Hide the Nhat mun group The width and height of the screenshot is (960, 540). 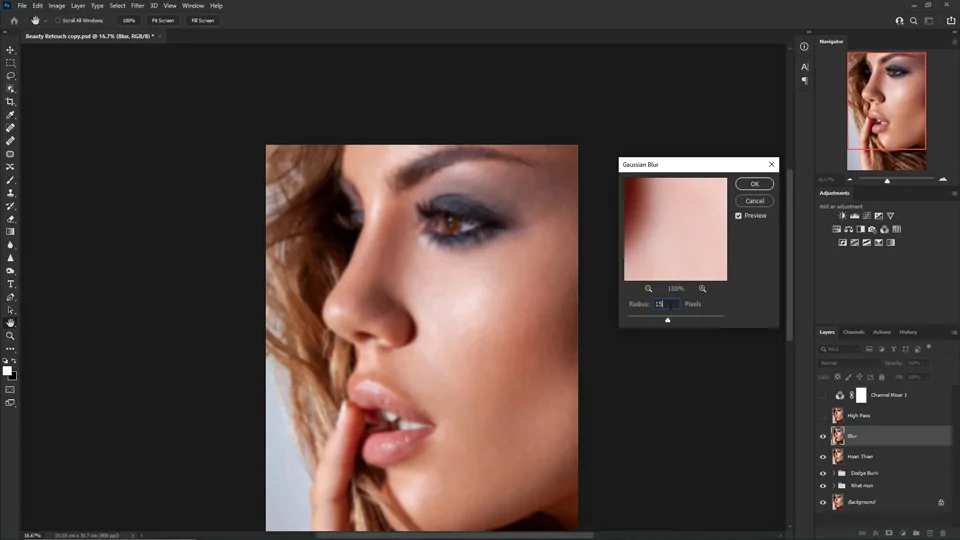click(823, 486)
